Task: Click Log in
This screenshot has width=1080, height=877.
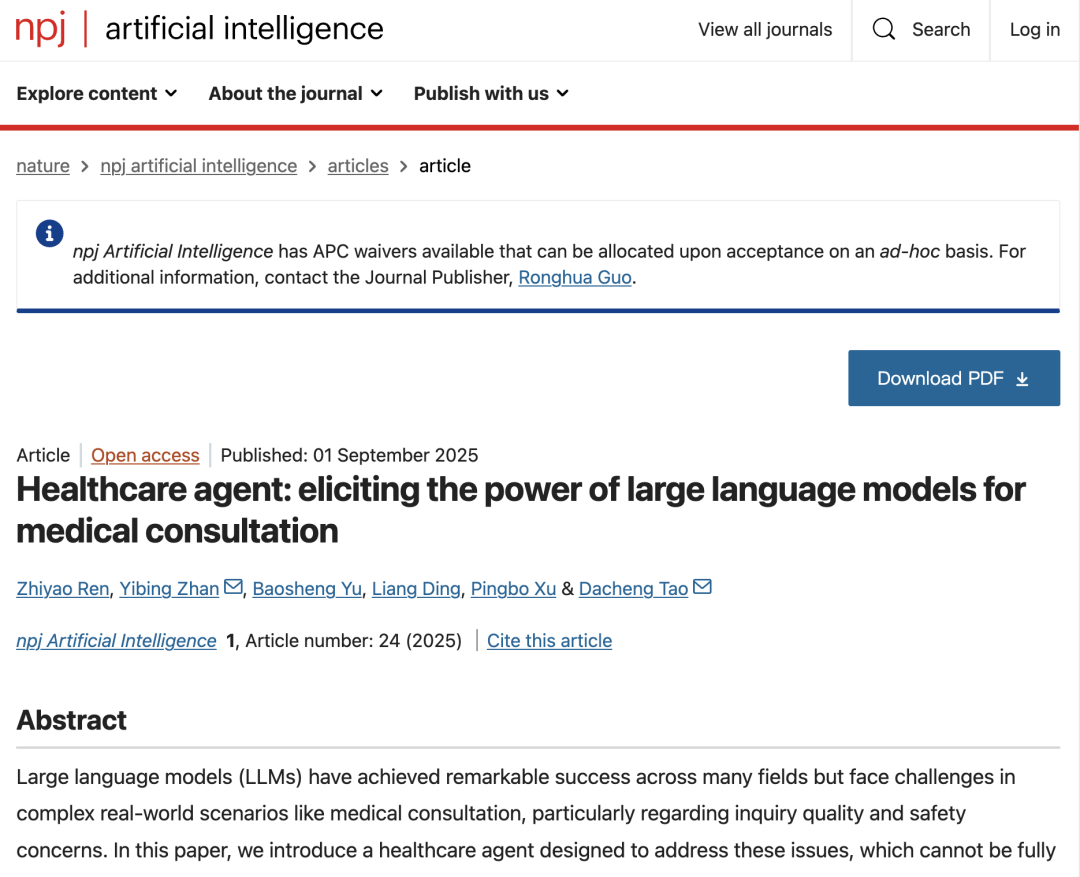Action: coord(1034,30)
